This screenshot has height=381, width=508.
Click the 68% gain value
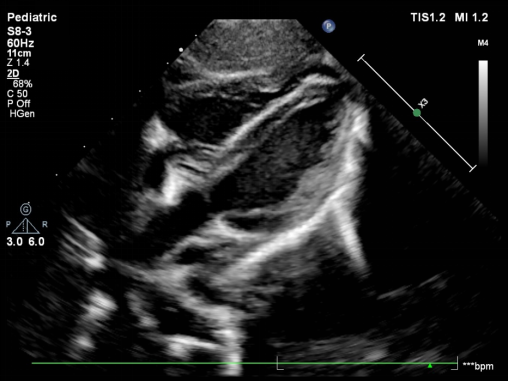point(22,84)
